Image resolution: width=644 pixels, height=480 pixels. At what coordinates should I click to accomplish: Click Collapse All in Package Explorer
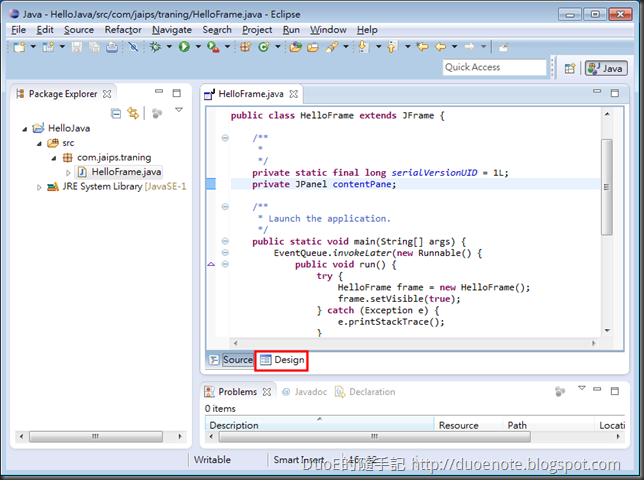click(x=116, y=113)
